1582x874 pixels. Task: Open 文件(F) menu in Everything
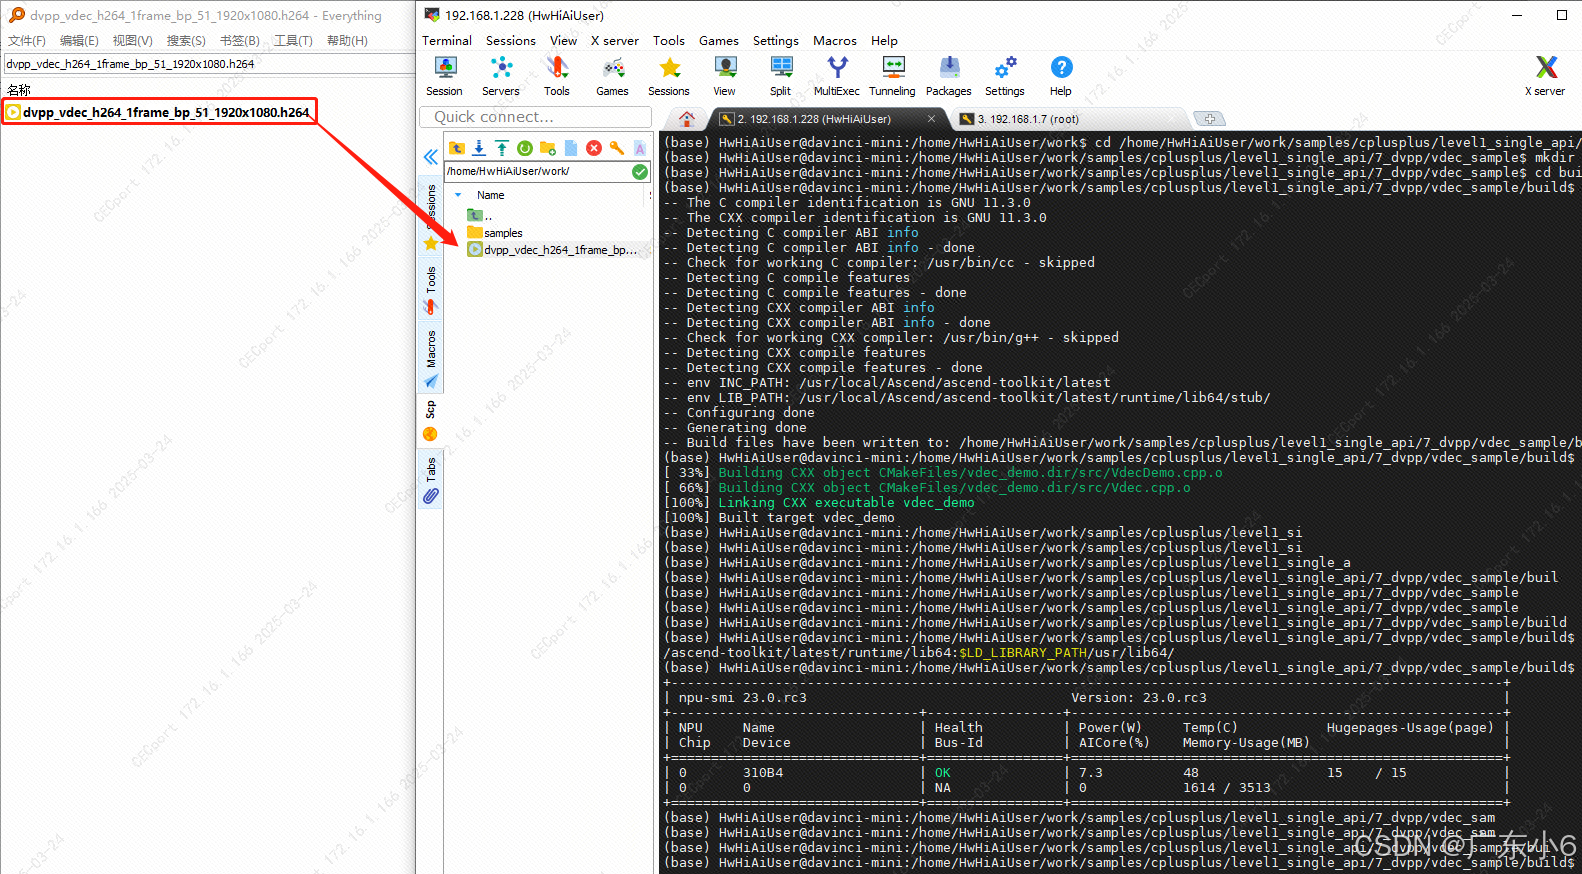[x=27, y=41]
